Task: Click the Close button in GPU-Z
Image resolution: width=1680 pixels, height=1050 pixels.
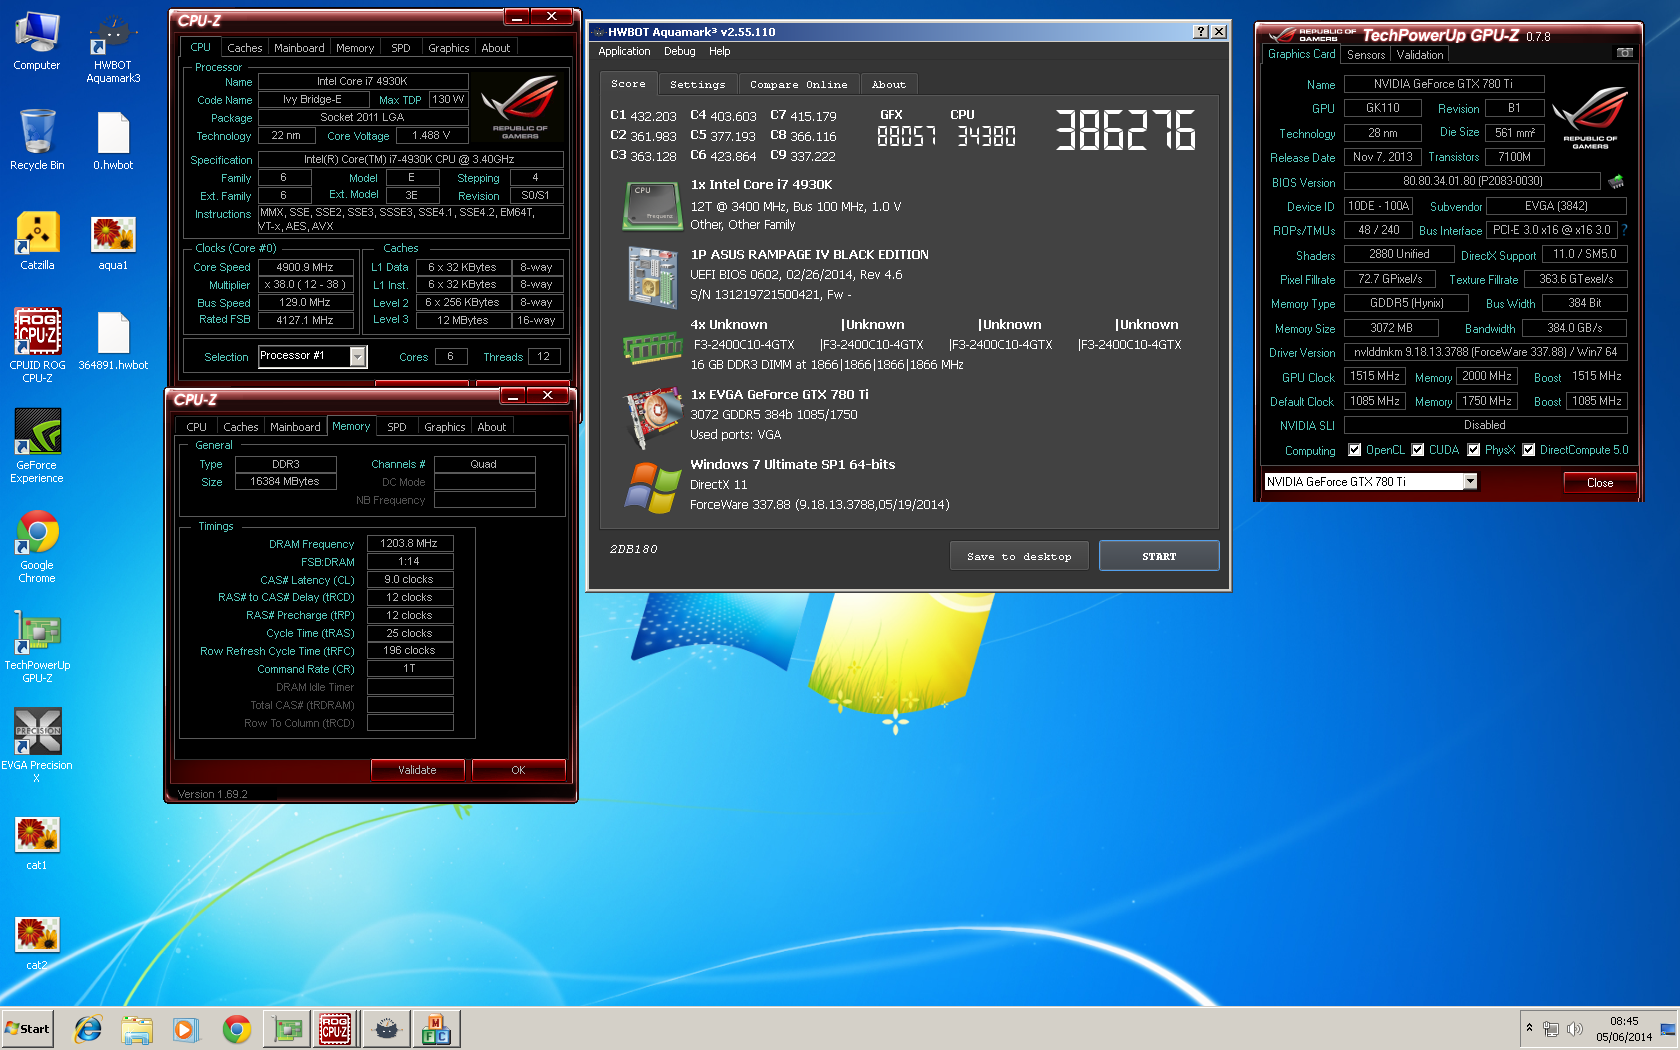Action: click(1599, 483)
